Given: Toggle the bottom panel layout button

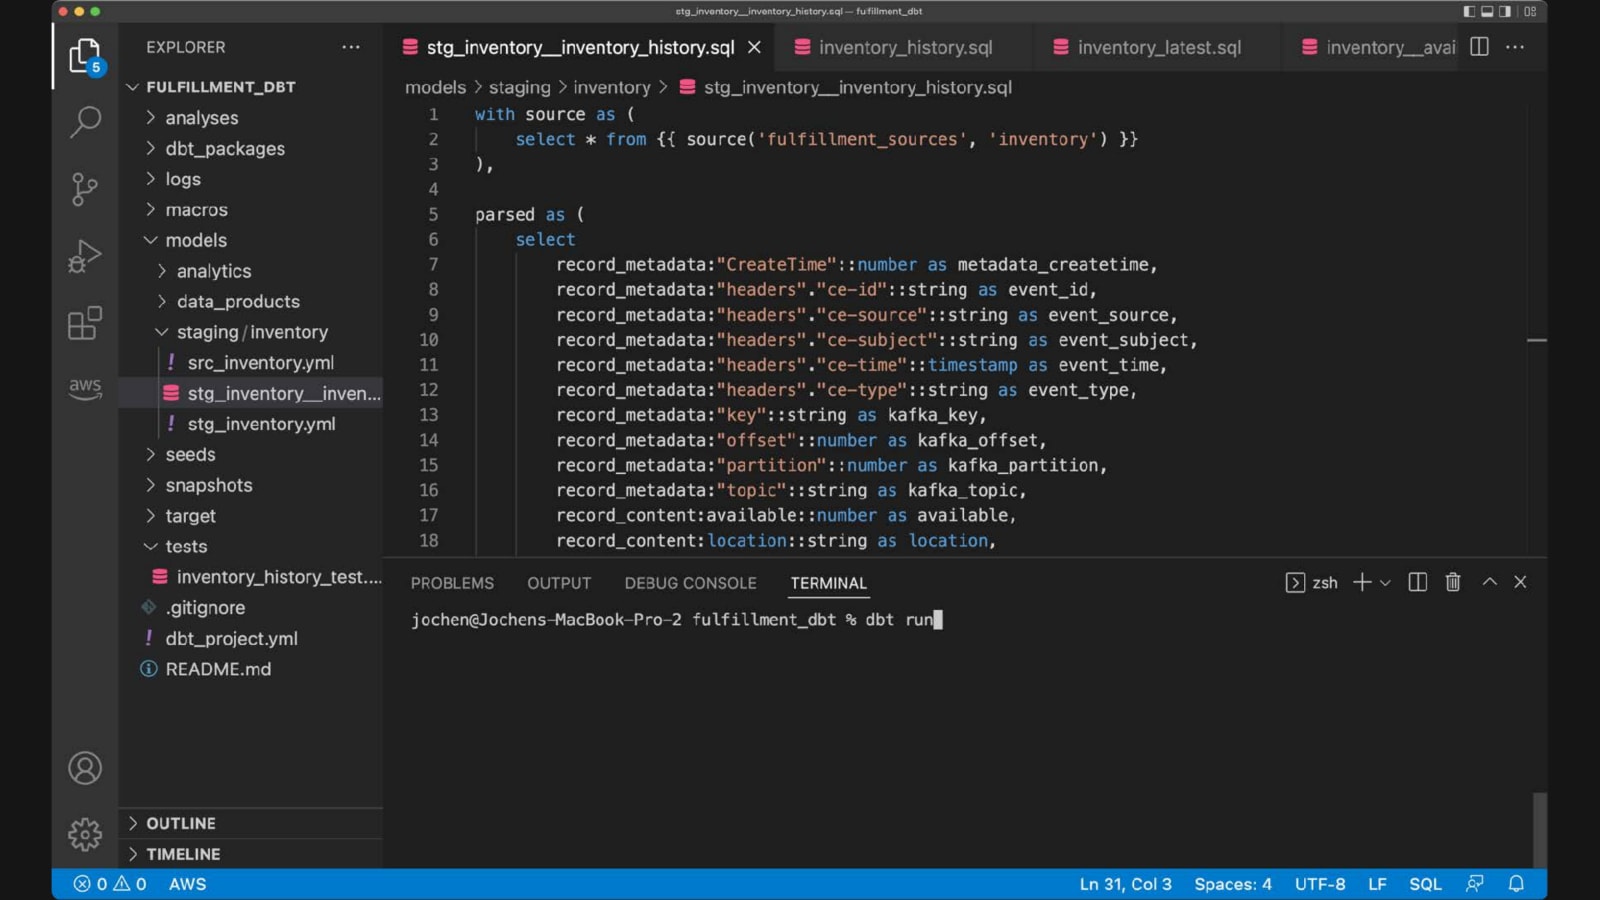Looking at the screenshot, I should pyautogui.click(x=1487, y=12).
